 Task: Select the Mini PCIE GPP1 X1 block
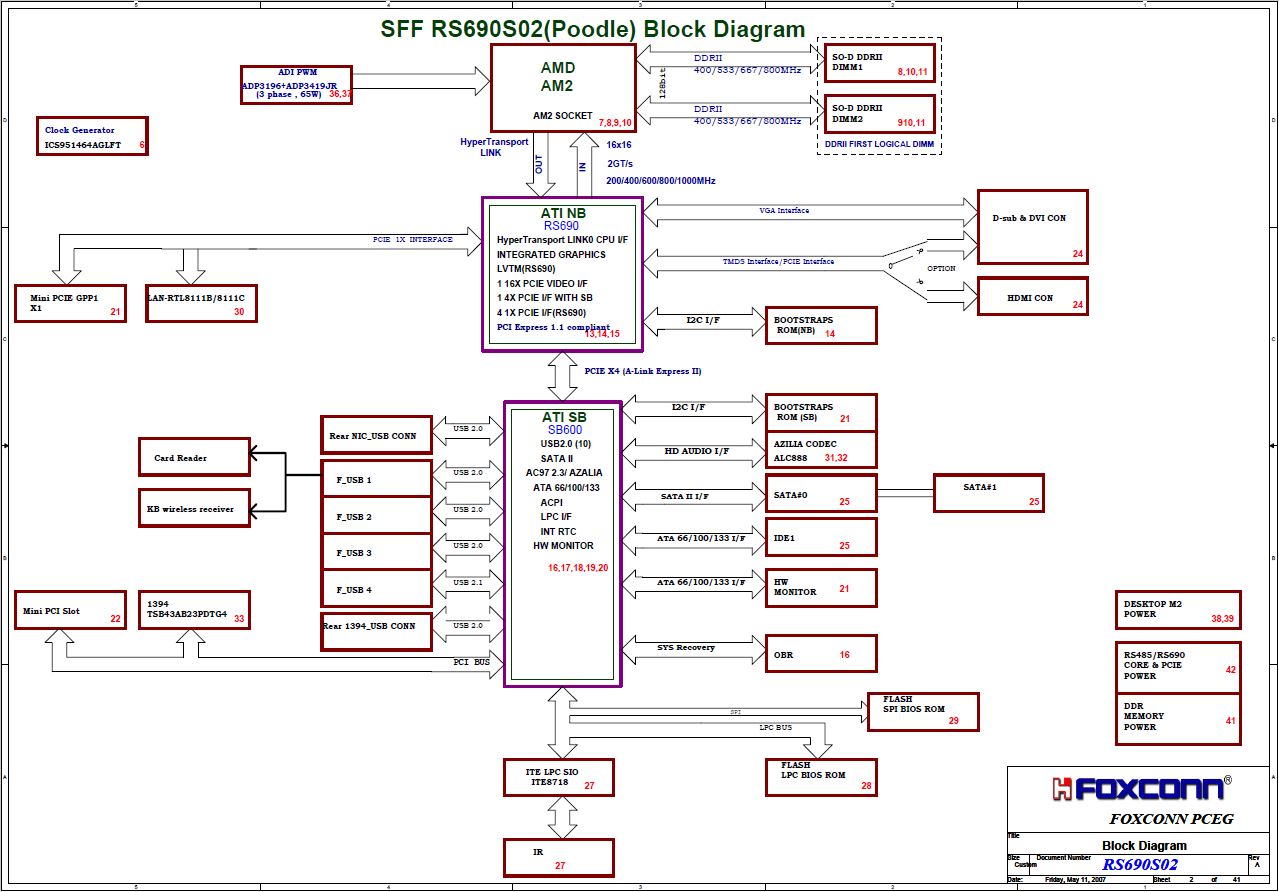71,303
